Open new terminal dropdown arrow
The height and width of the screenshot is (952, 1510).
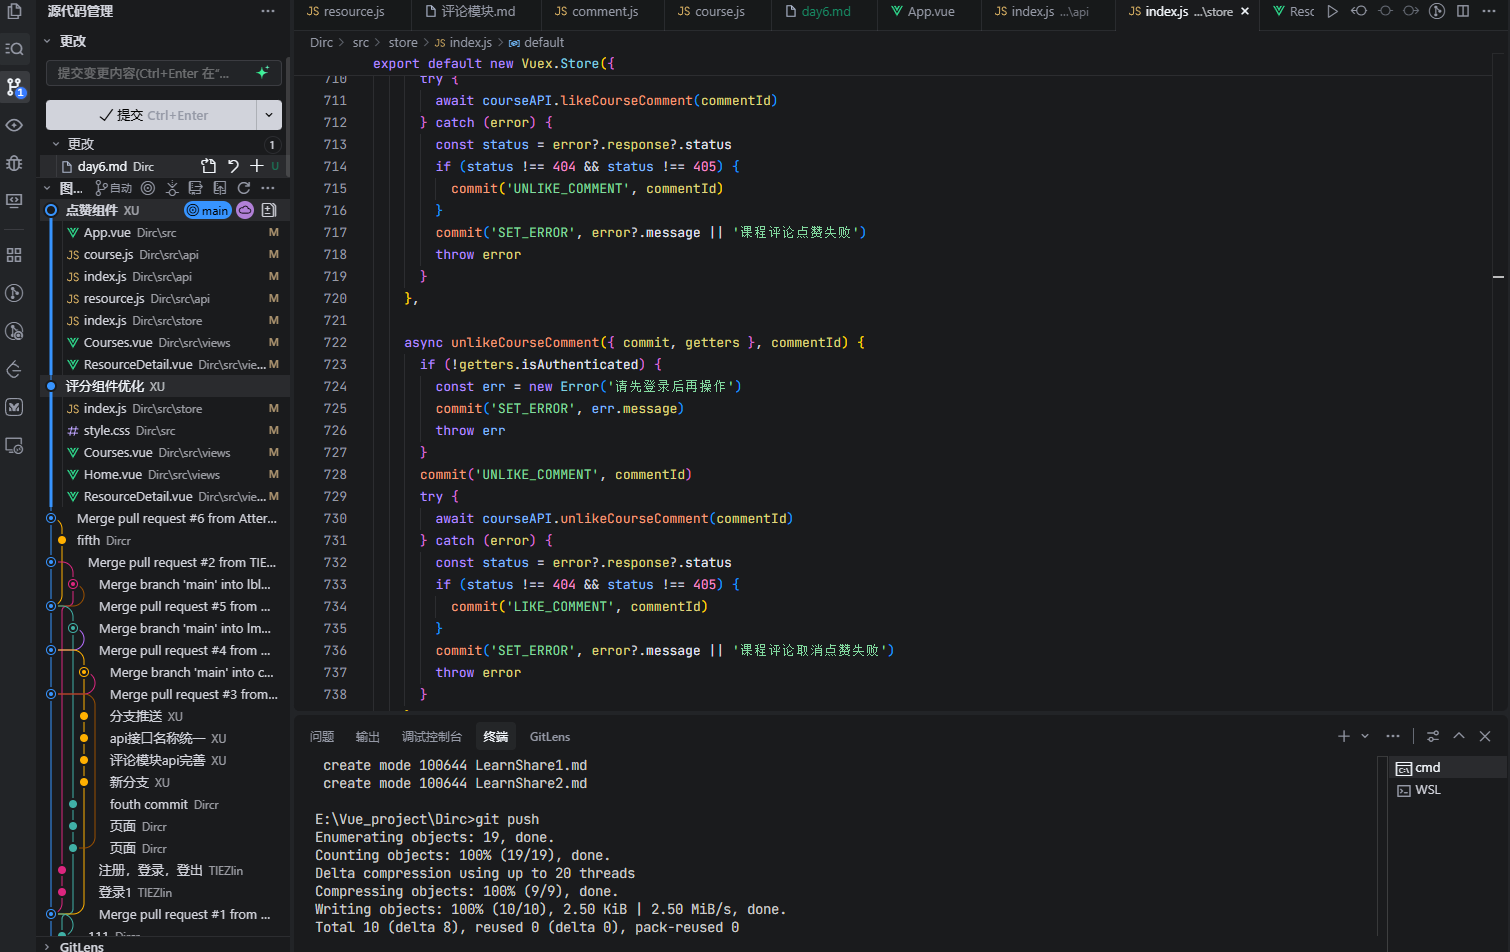click(1365, 736)
